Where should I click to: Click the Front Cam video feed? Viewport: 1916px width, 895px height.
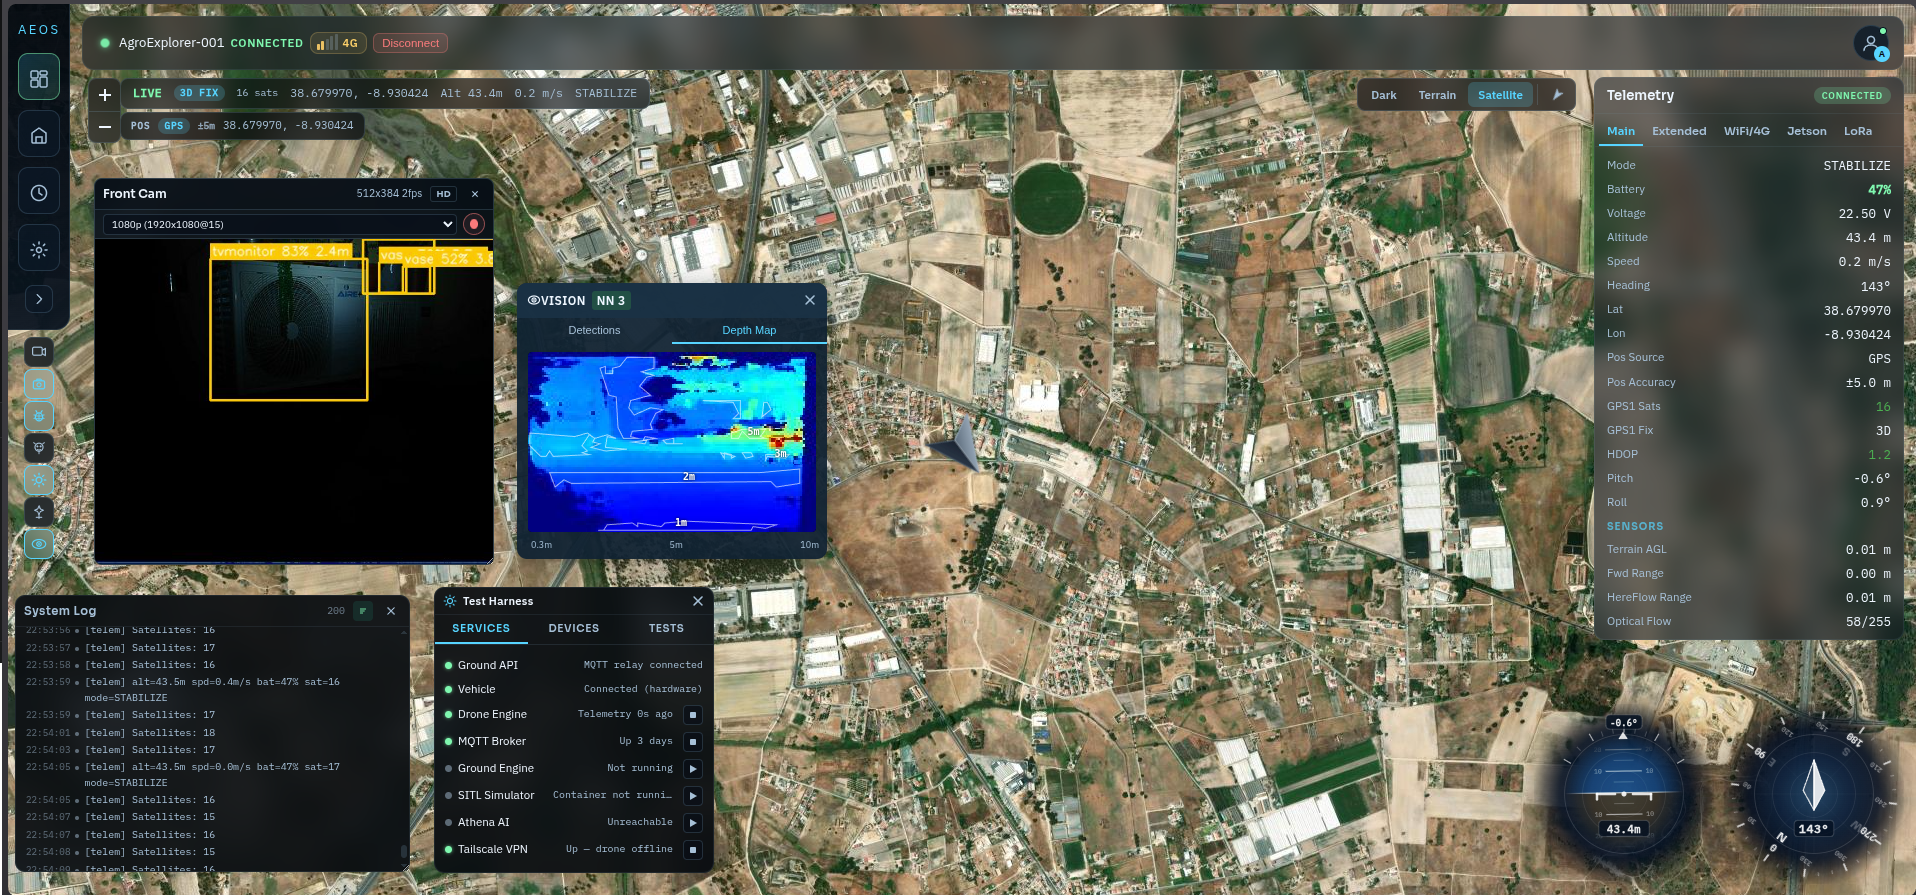coord(293,400)
